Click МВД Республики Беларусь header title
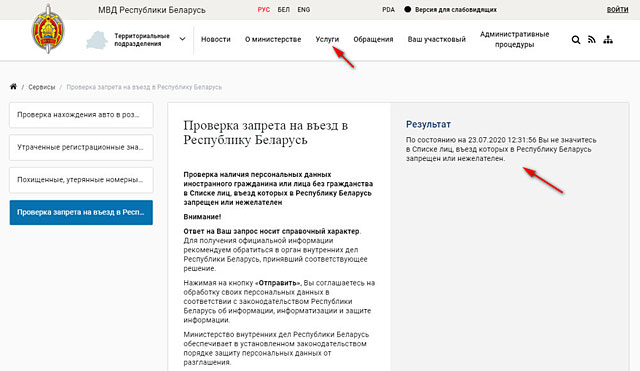This screenshot has width=640, height=371. (152, 10)
